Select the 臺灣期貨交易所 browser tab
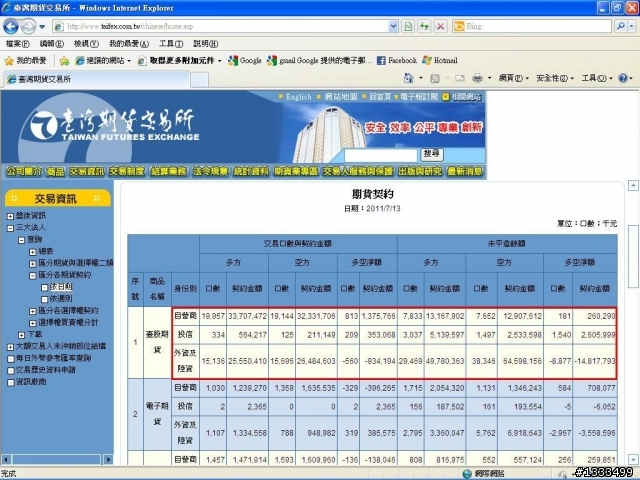This screenshot has width=640, height=480. pyautogui.click(x=97, y=79)
